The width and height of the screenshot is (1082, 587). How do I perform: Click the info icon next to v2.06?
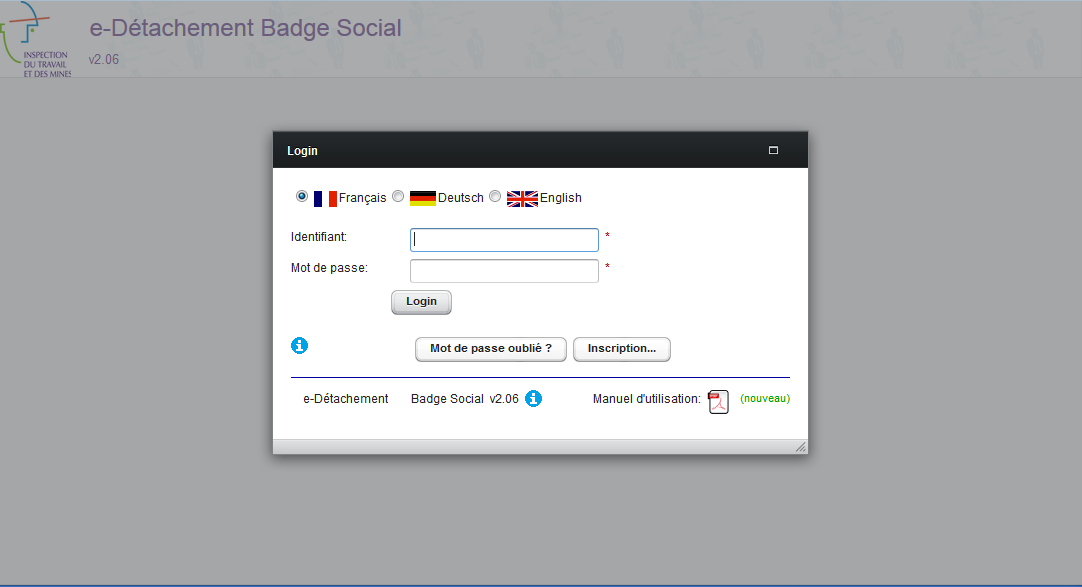pos(533,399)
